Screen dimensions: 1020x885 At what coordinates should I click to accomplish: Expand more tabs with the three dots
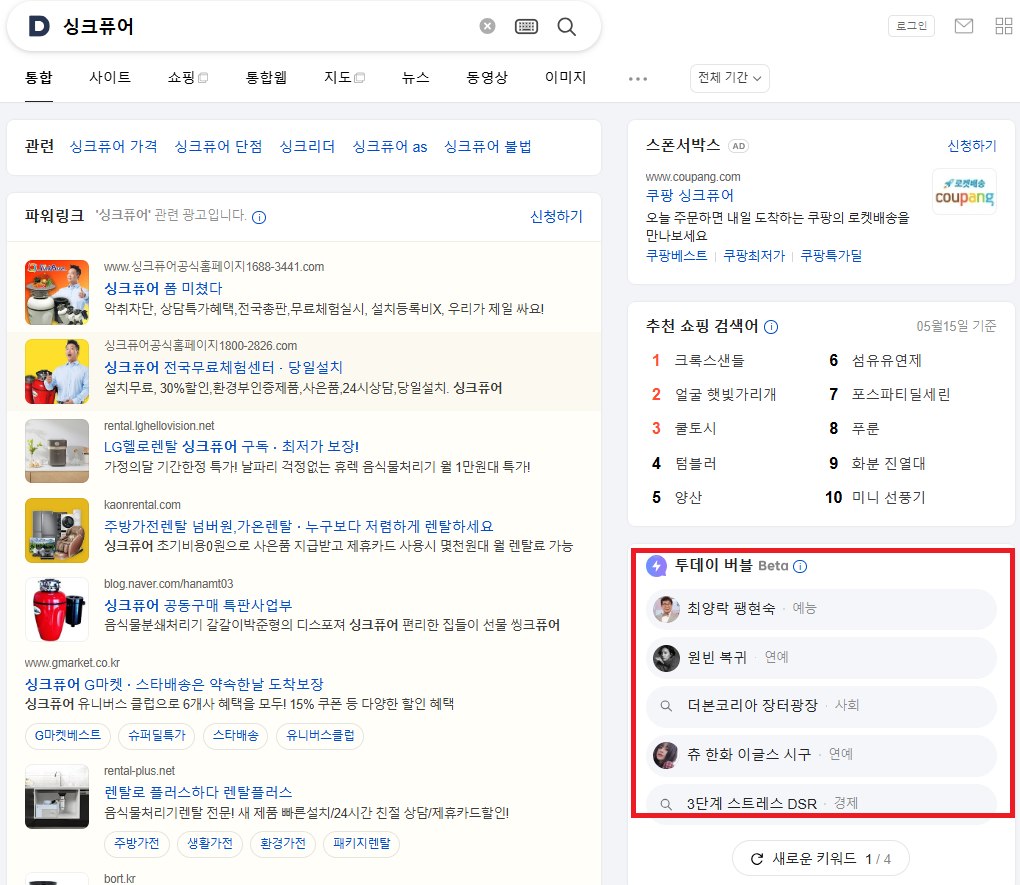(x=638, y=79)
